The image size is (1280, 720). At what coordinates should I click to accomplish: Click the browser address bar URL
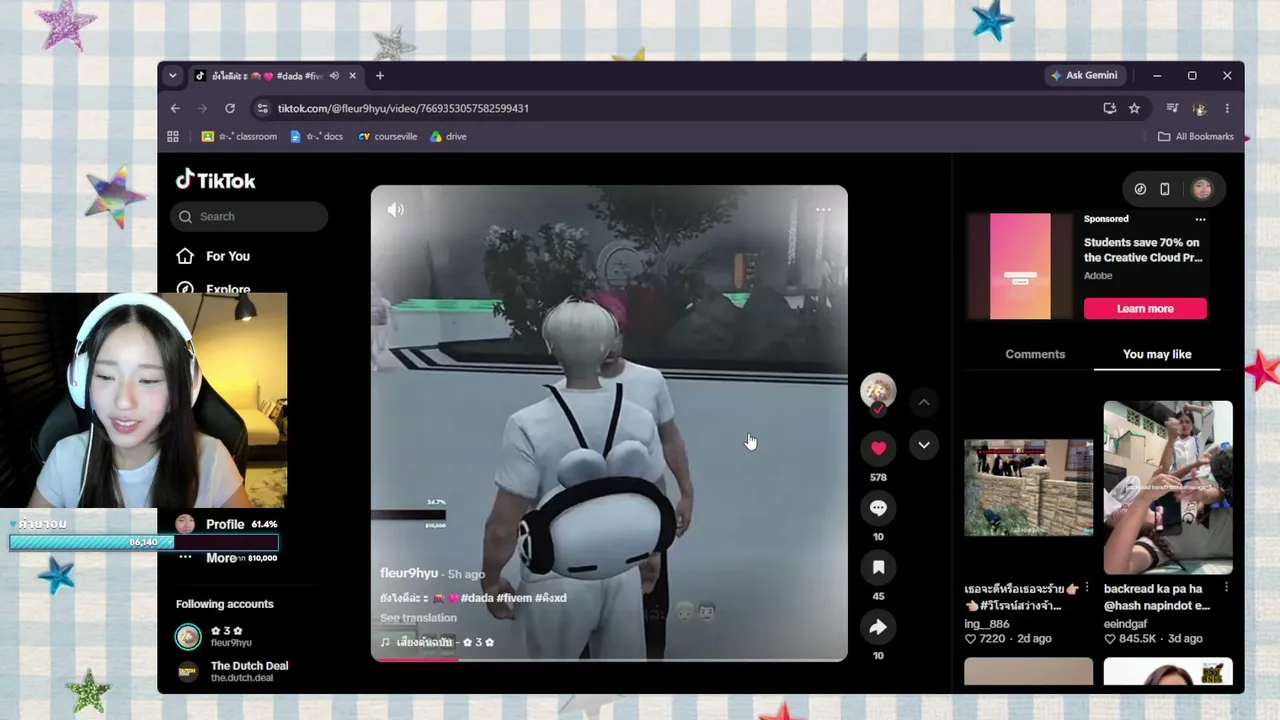[403, 108]
